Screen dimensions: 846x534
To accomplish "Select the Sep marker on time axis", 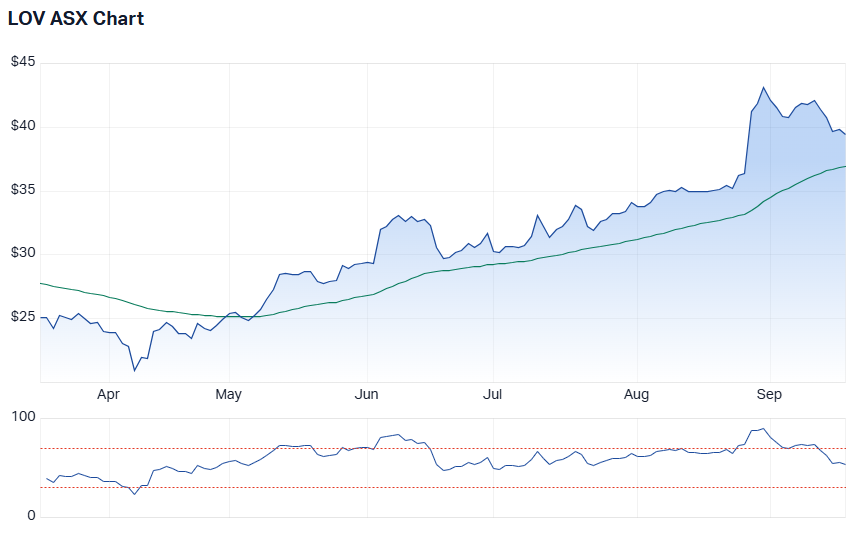I will [x=769, y=394].
